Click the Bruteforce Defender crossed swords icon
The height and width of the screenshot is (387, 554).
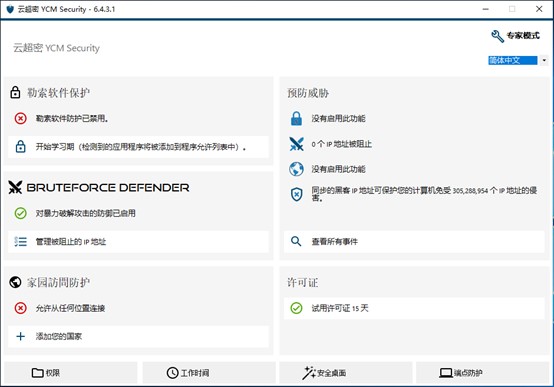[x=15, y=187]
